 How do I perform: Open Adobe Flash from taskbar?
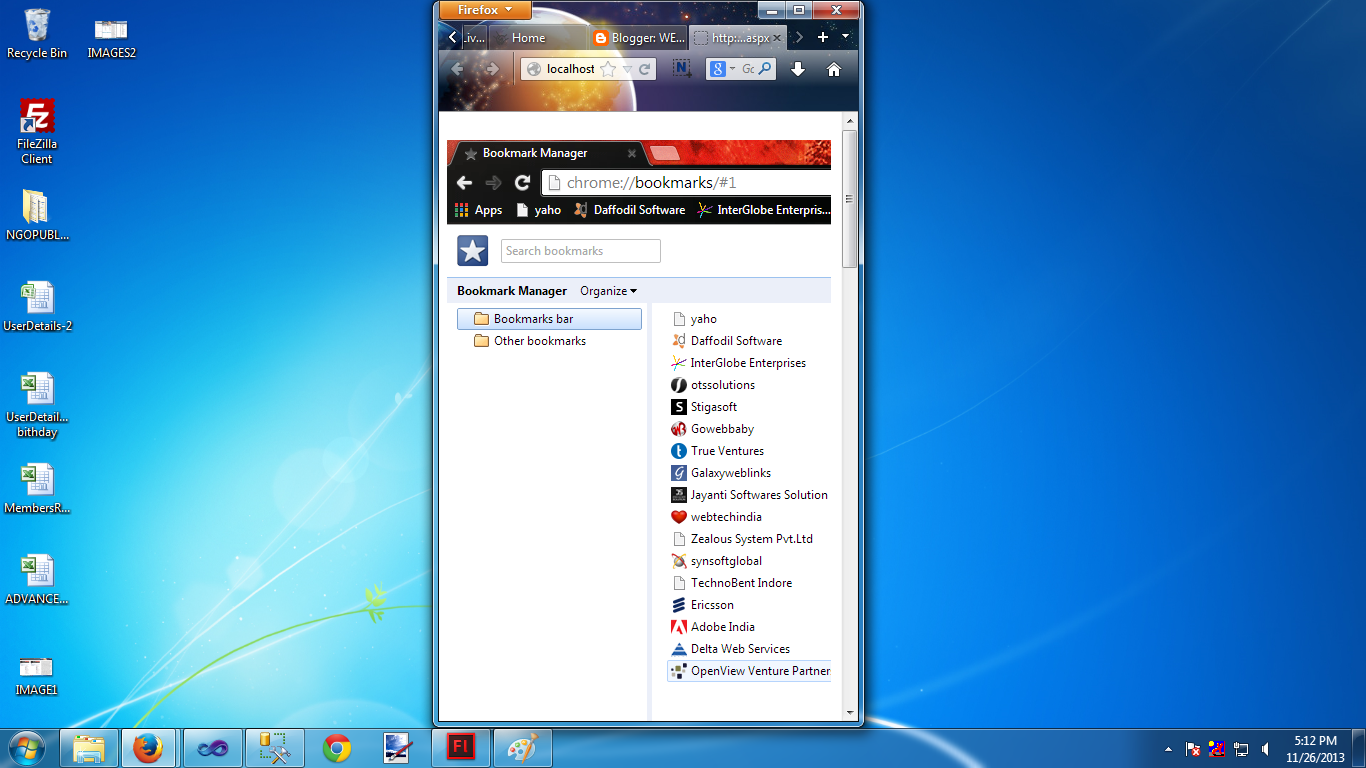pyautogui.click(x=459, y=748)
